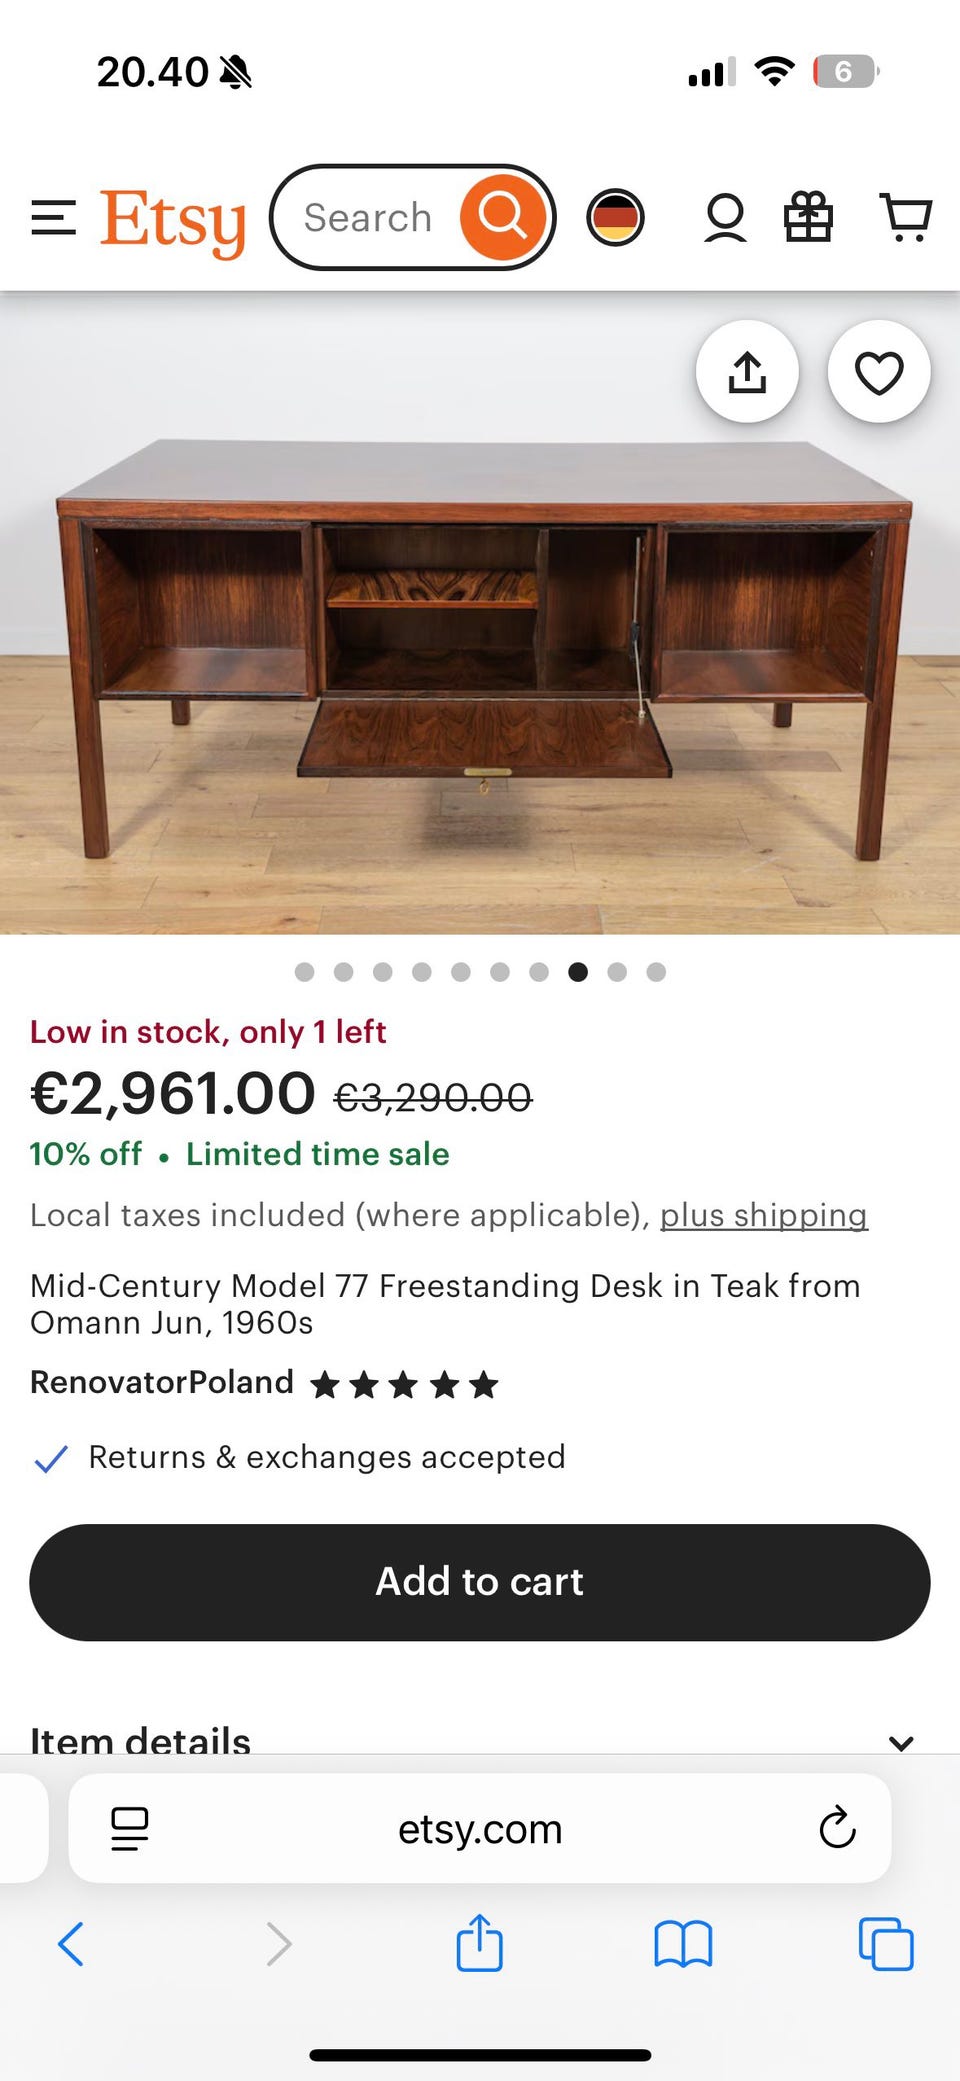The image size is (960, 2081).
Task: Favorite the item with the heart
Action: click(879, 372)
